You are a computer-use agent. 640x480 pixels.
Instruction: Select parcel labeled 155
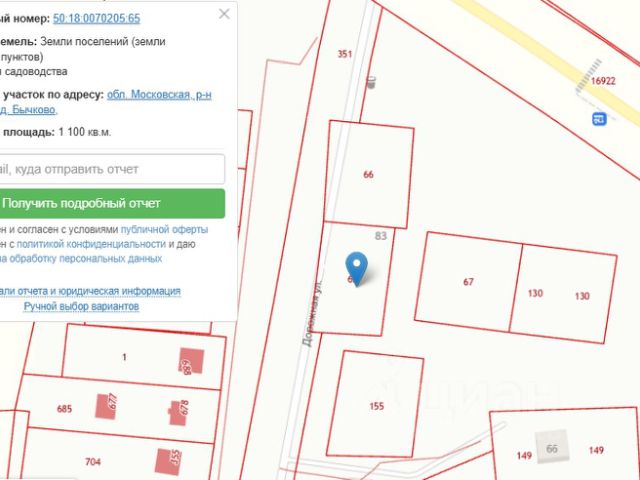click(x=376, y=406)
